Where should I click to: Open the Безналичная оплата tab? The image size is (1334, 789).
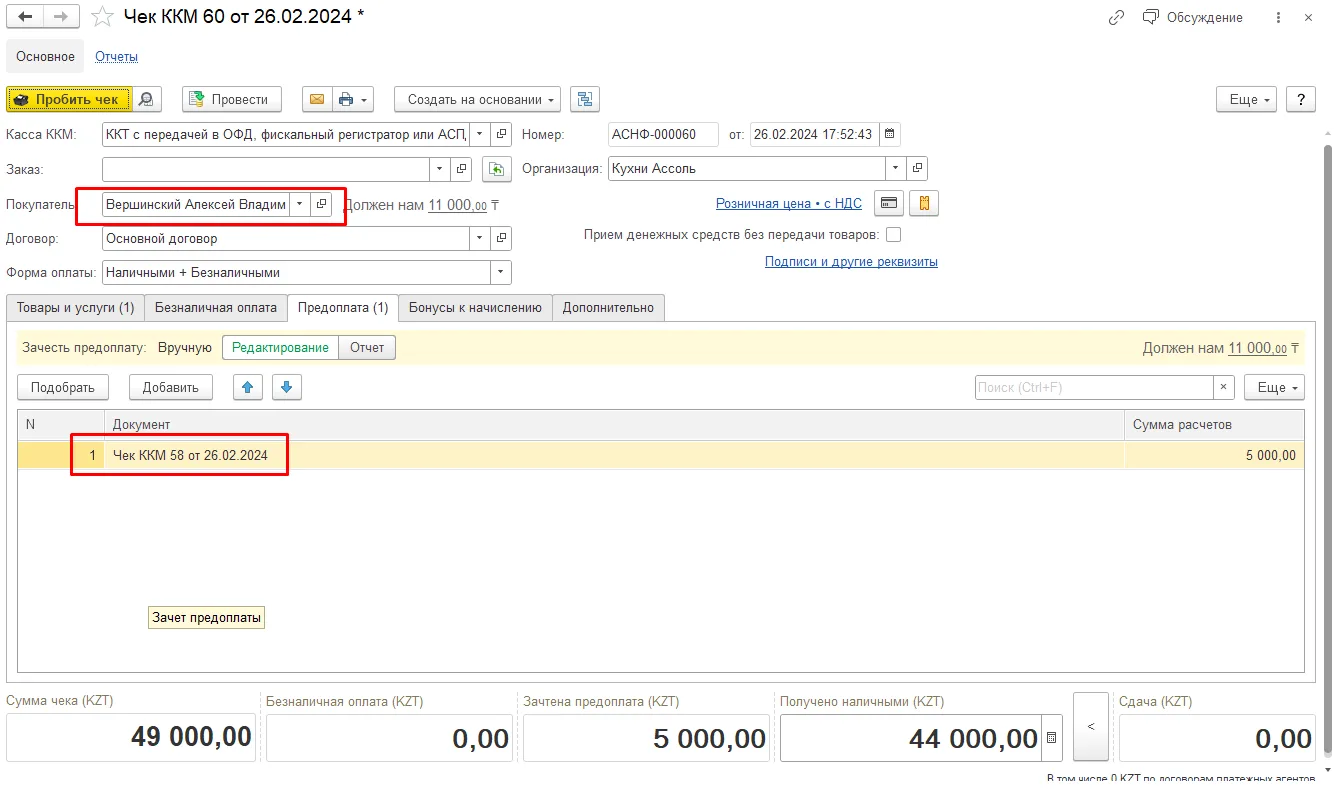[216, 308]
